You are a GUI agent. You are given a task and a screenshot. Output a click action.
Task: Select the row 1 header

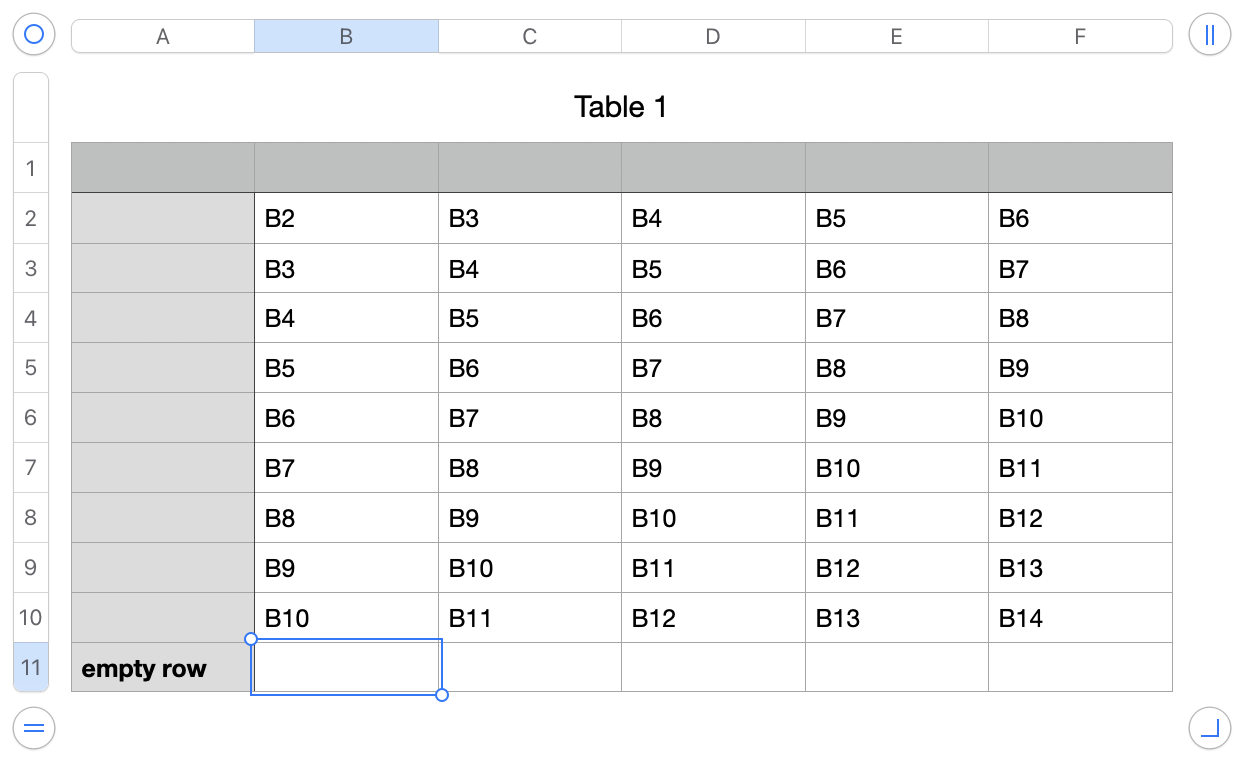(x=31, y=168)
